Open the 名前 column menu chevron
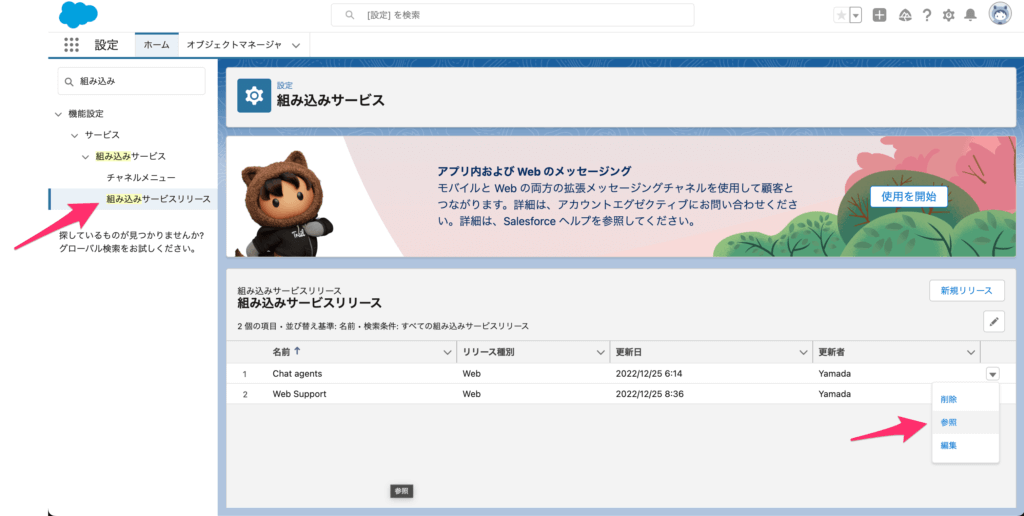Screen dimensions: 1024x516 pos(447,352)
